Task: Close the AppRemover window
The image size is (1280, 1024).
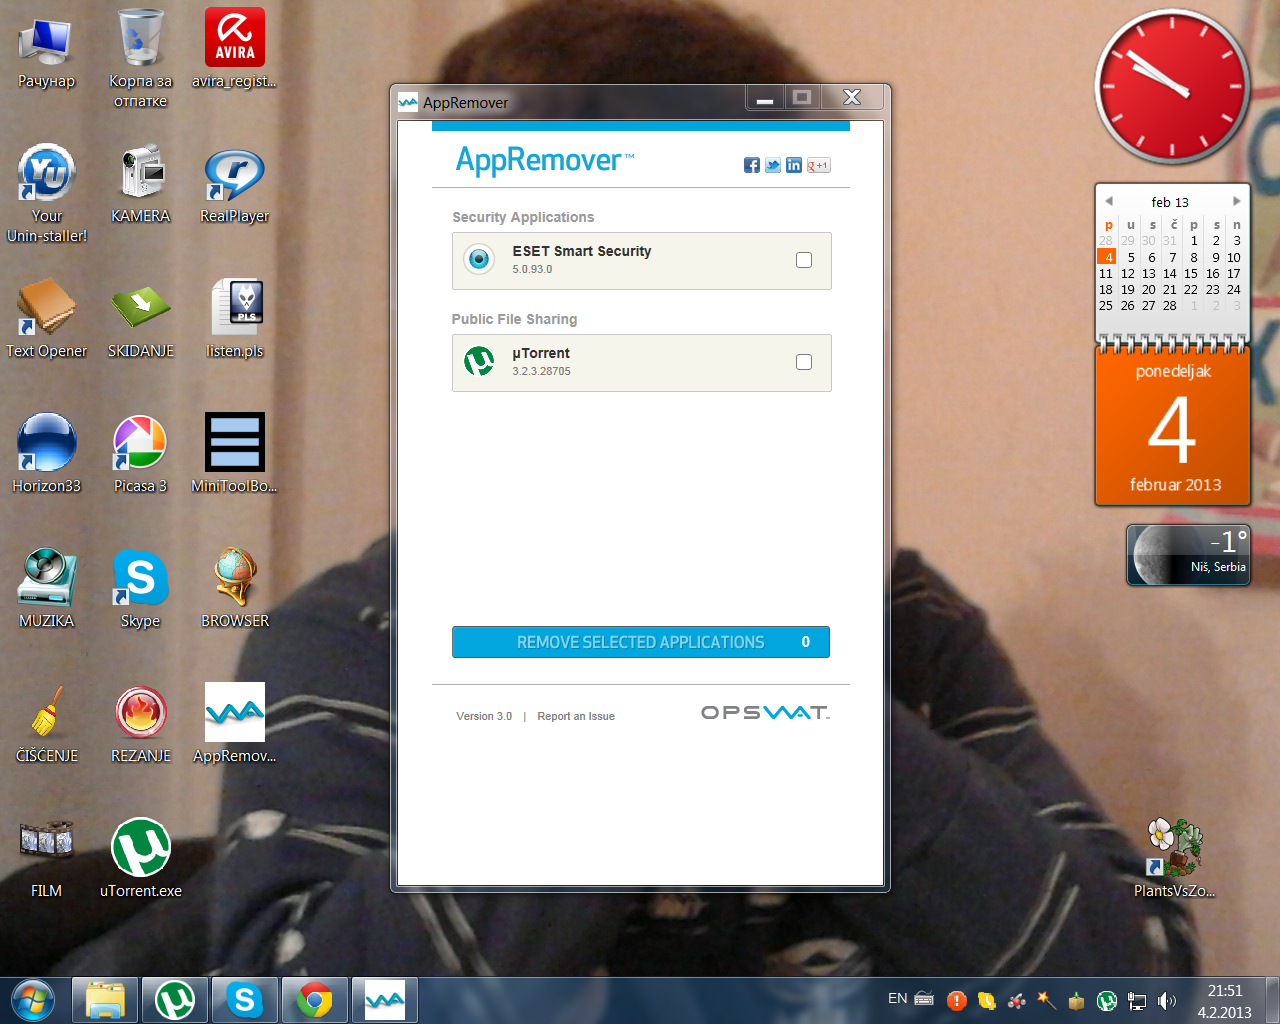Action: [852, 97]
